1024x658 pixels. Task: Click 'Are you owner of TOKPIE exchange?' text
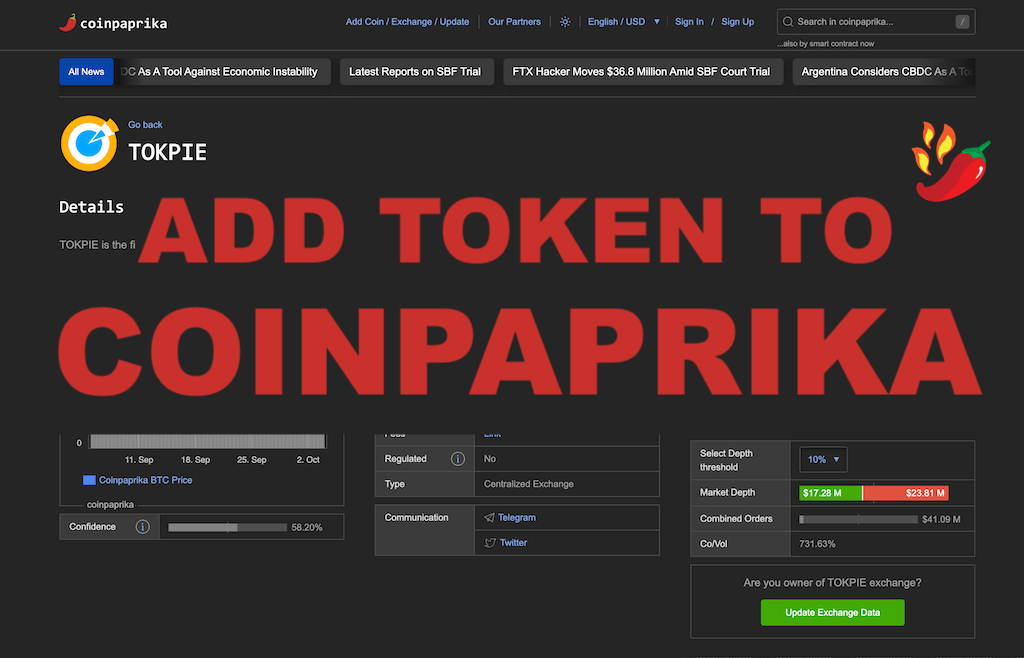pyautogui.click(x=832, y=582)
